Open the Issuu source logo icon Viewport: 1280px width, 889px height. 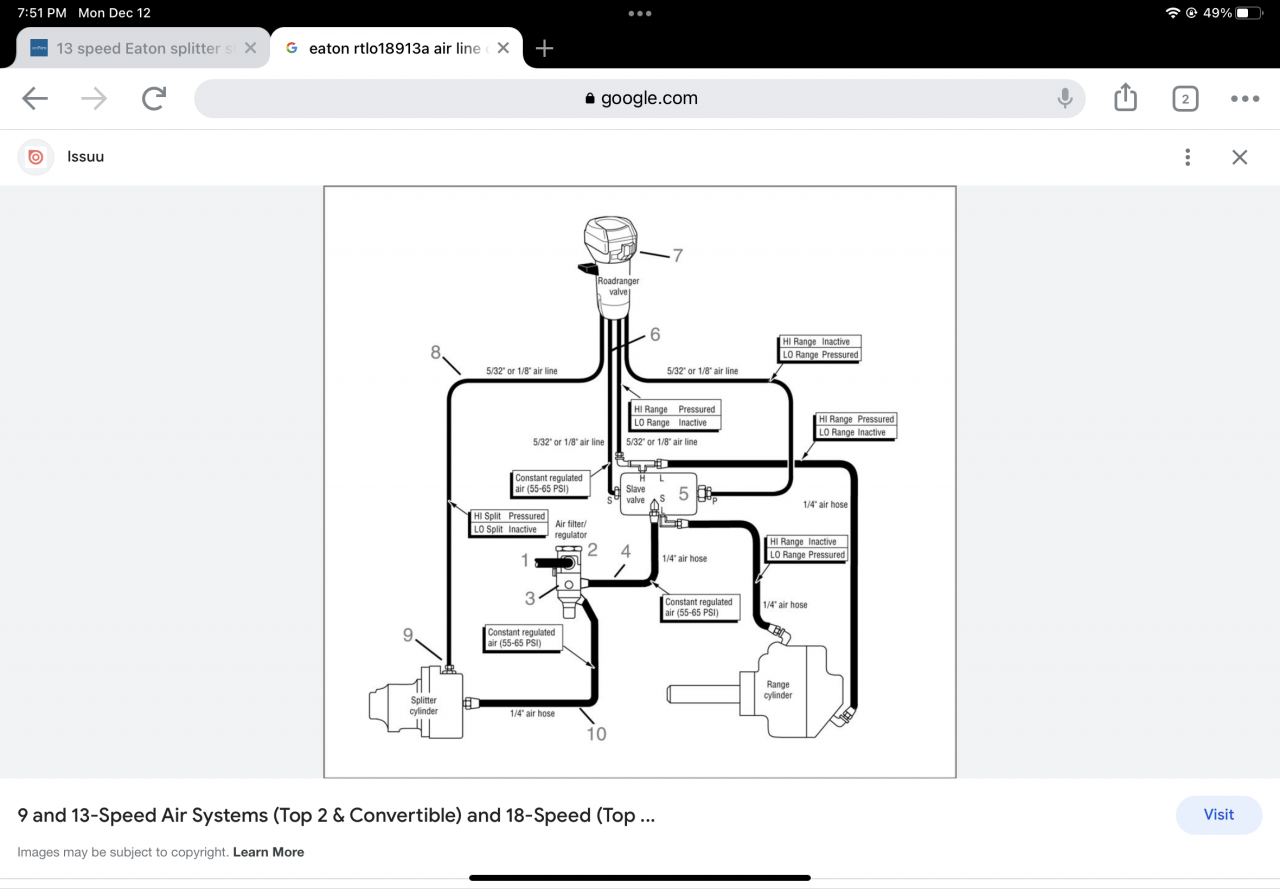(36, 157)
